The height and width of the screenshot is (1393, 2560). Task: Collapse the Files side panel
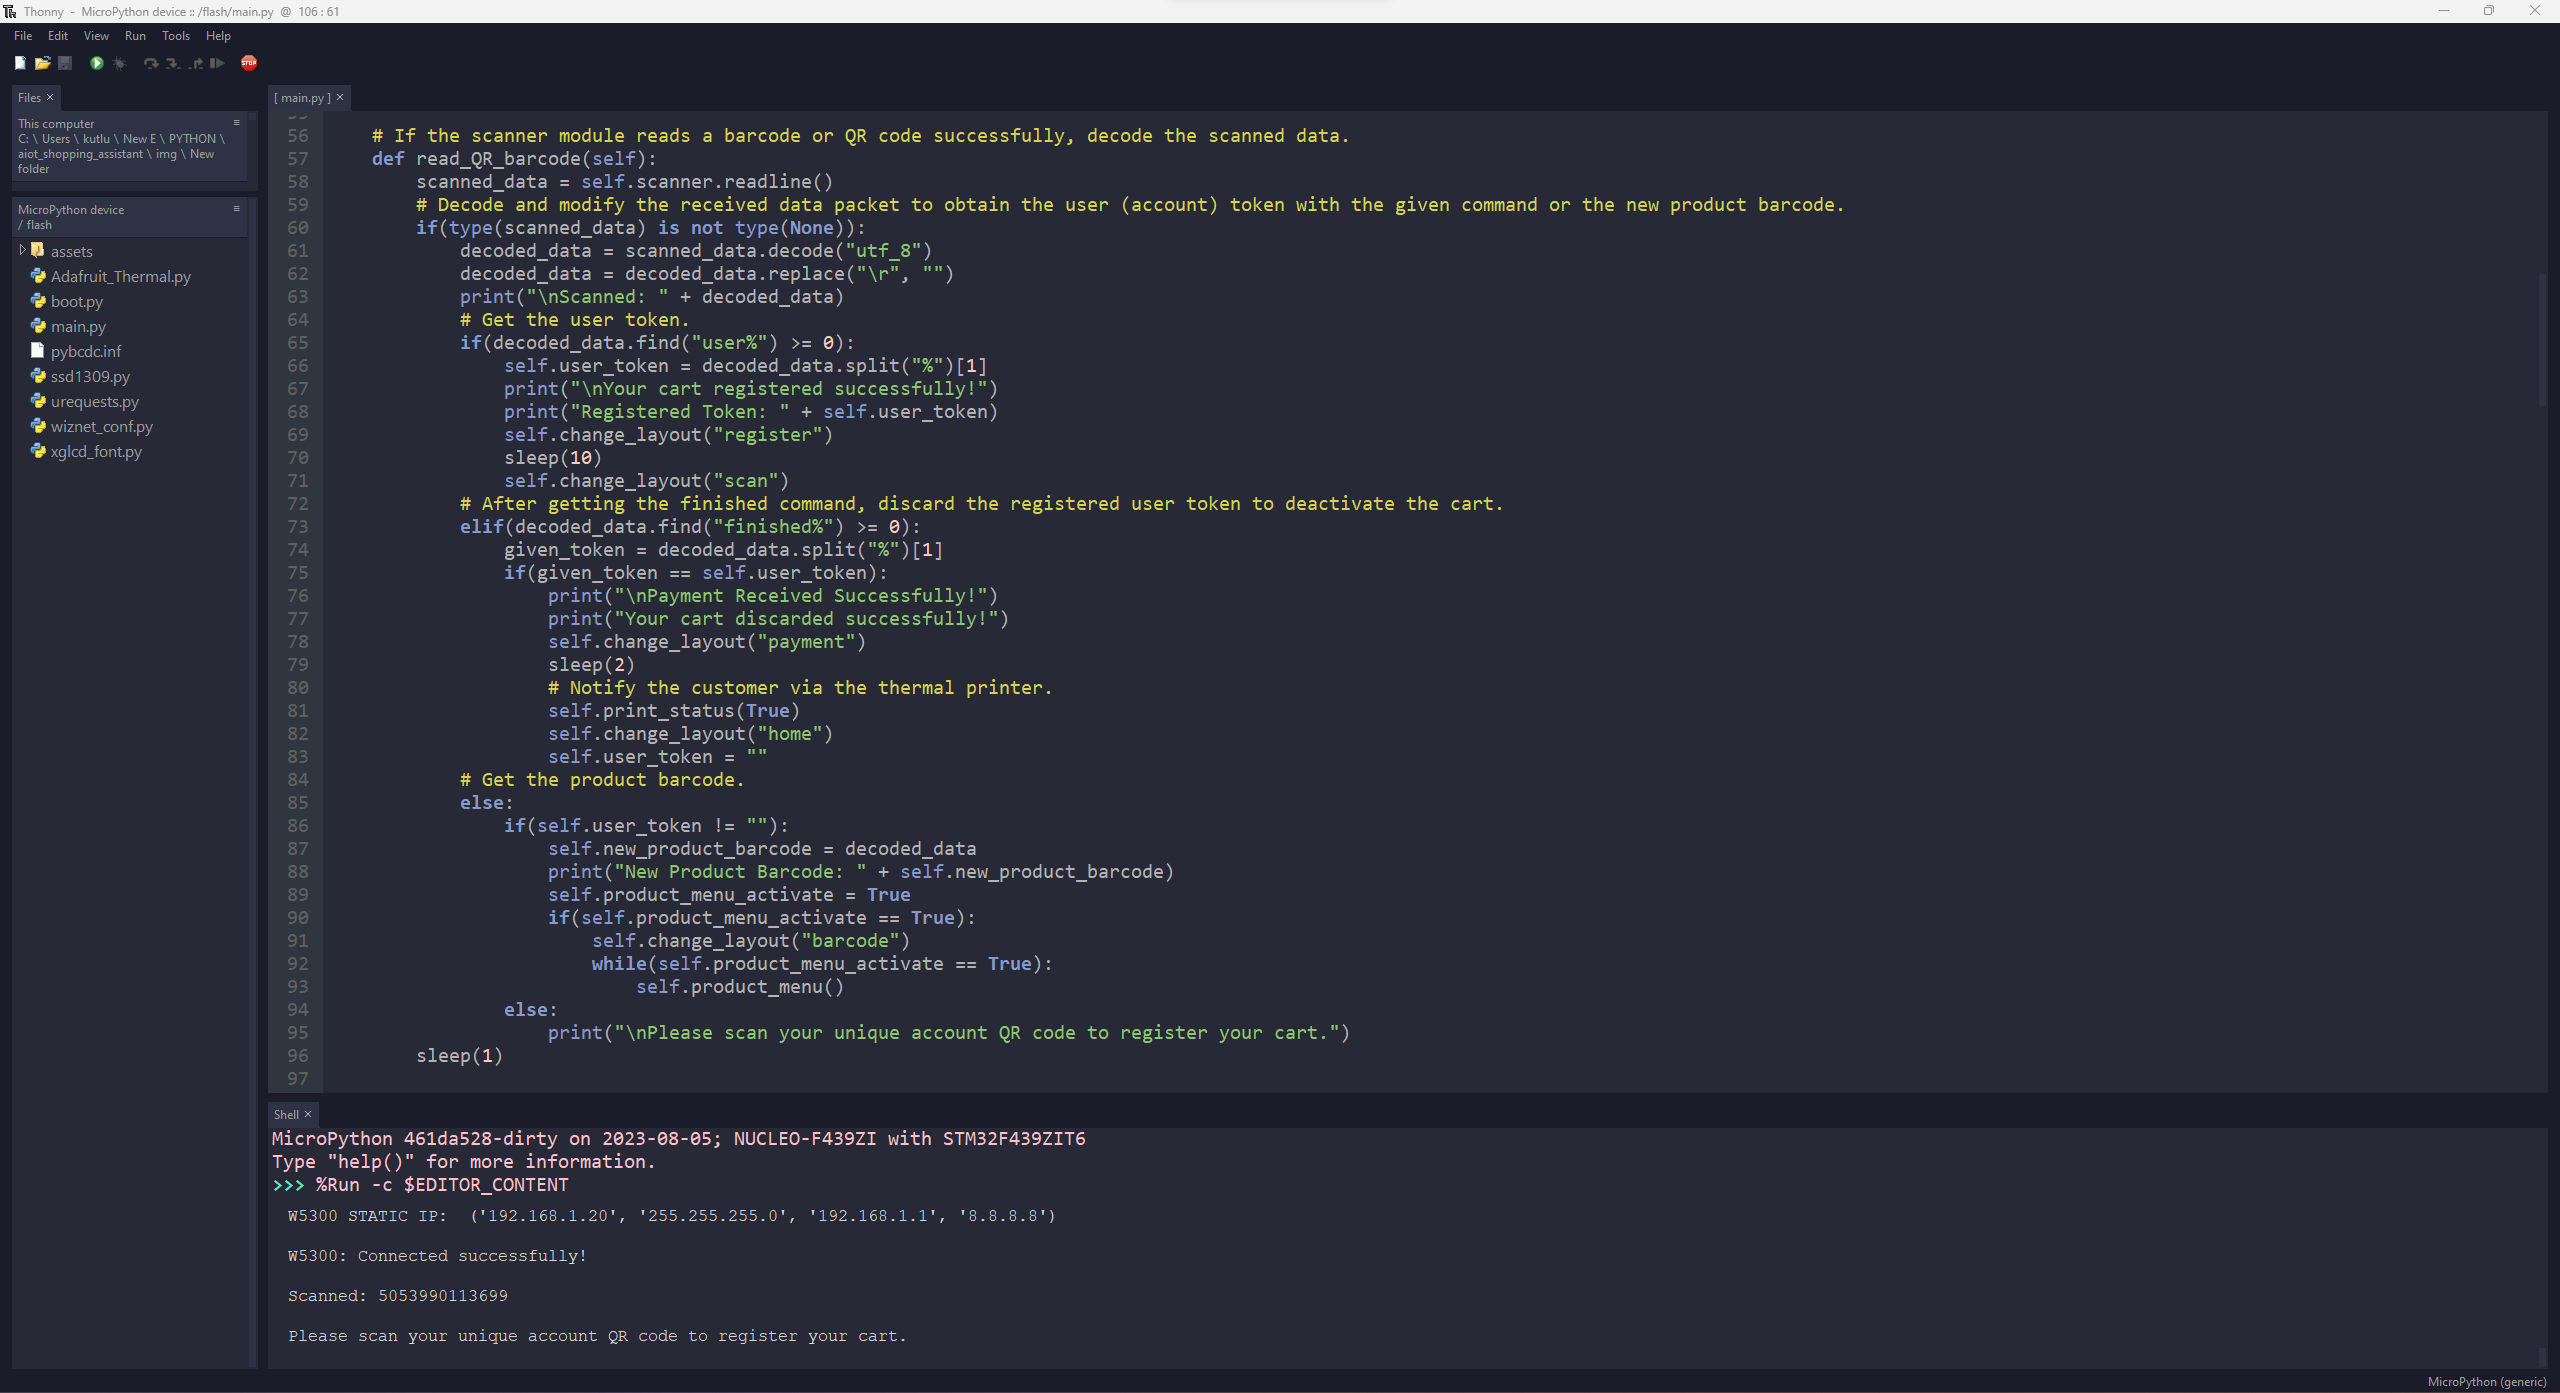50,97
